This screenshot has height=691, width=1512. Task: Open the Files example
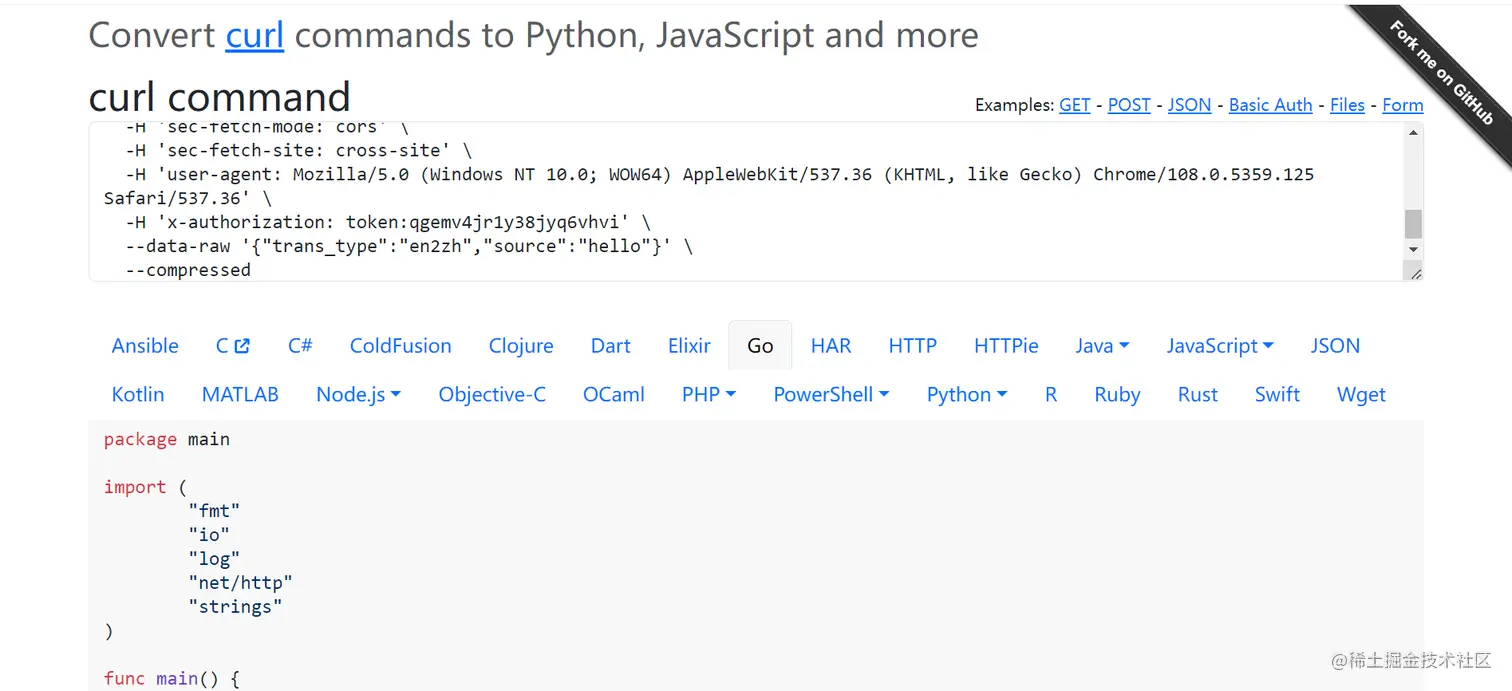1347,105
